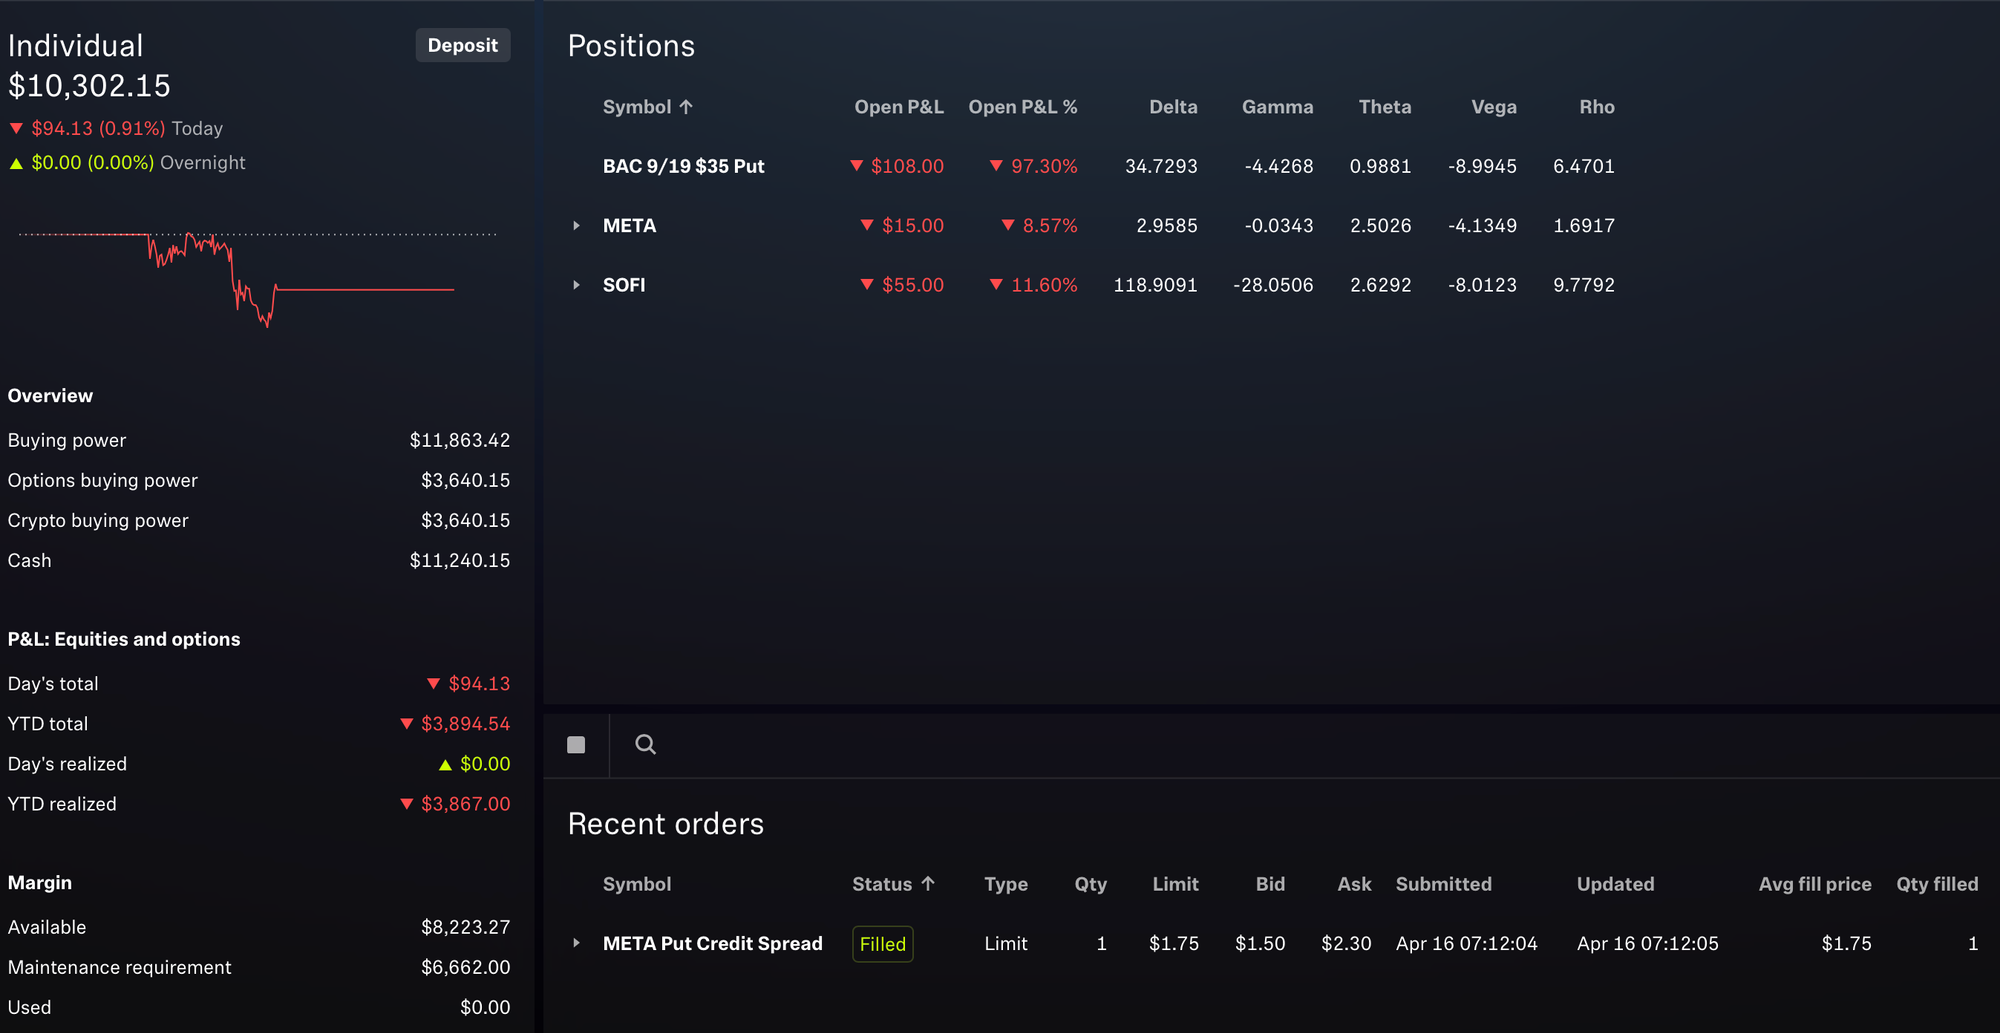Click the Buying power value $11,863.42
Screen dimensions: 2000x1033
[459, 440]
